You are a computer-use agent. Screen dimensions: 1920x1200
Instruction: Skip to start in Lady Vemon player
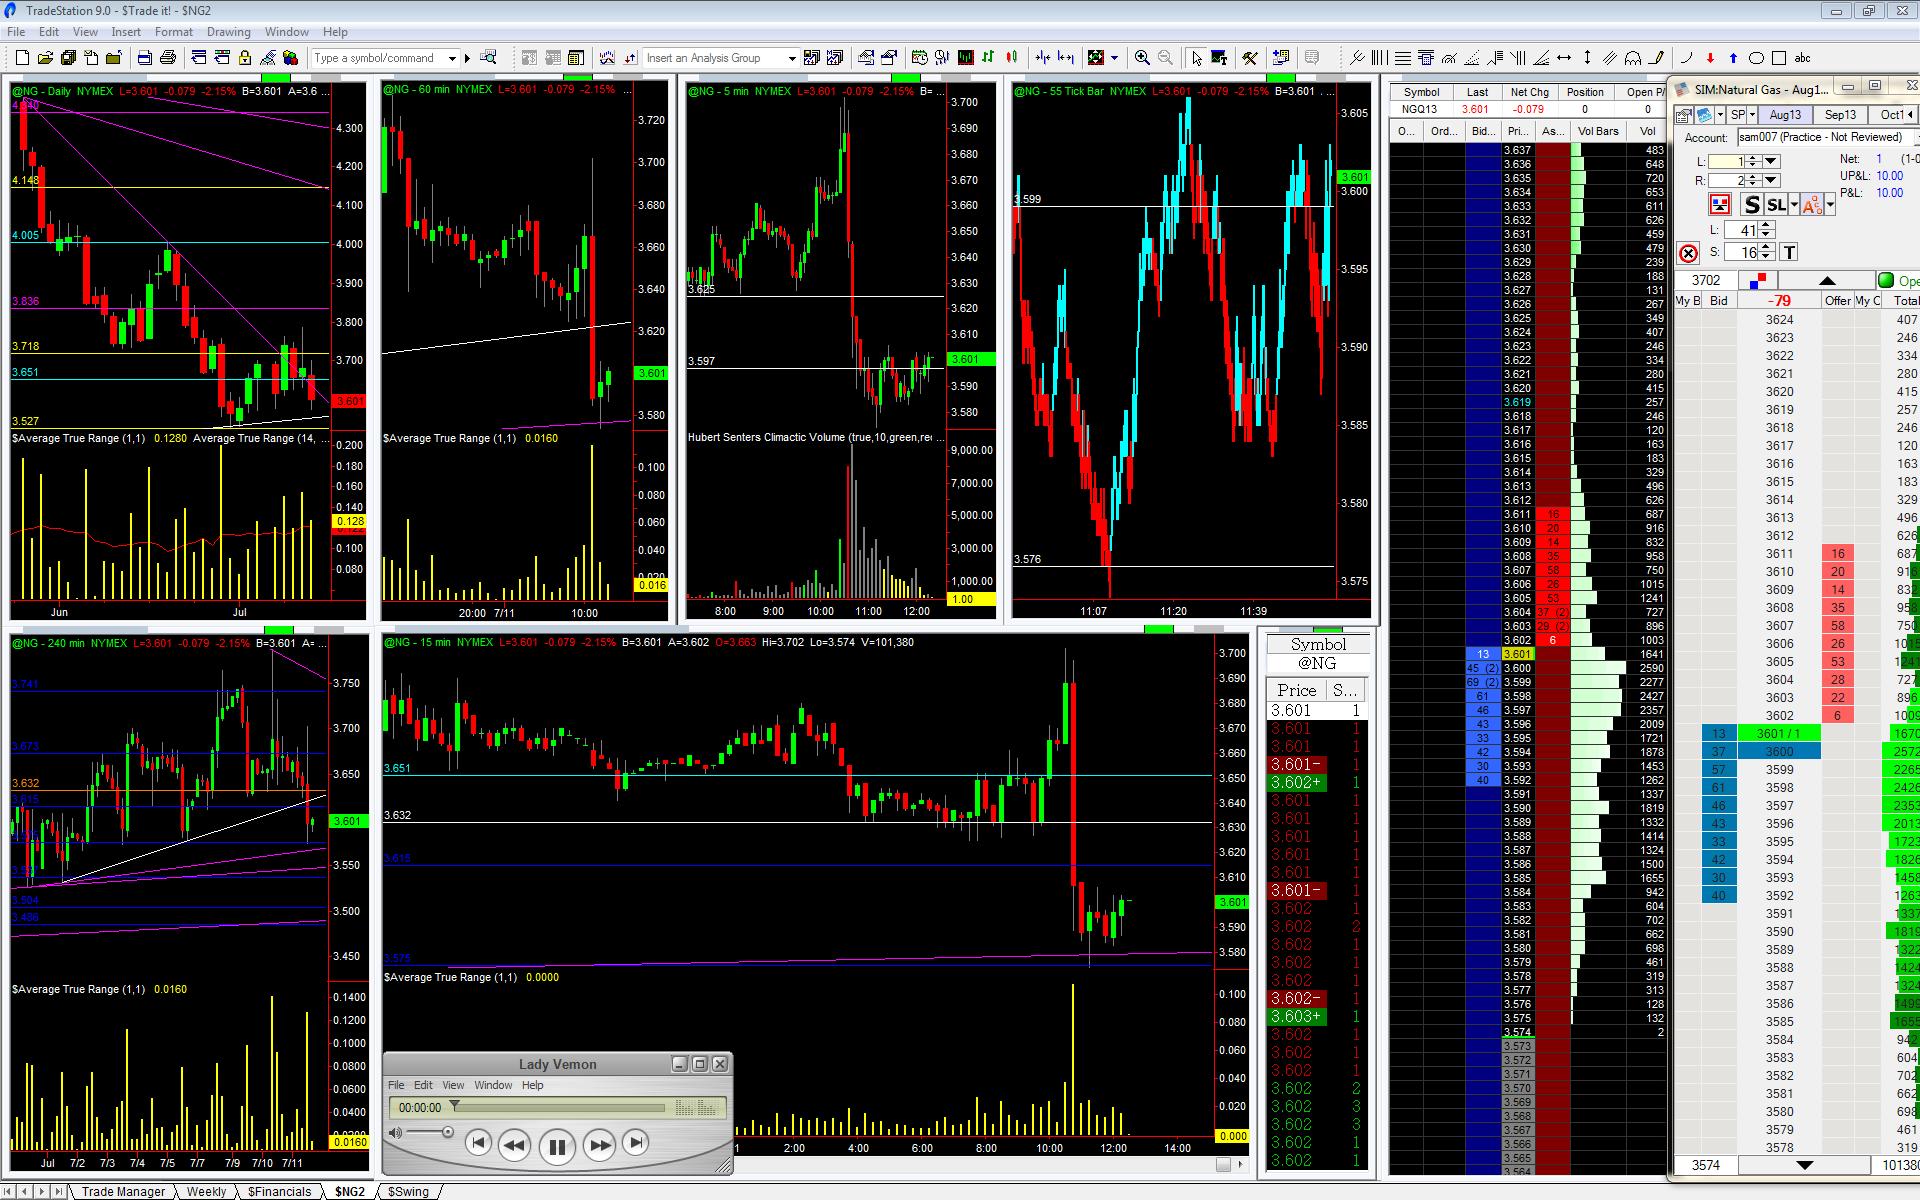coord(478,1143)
